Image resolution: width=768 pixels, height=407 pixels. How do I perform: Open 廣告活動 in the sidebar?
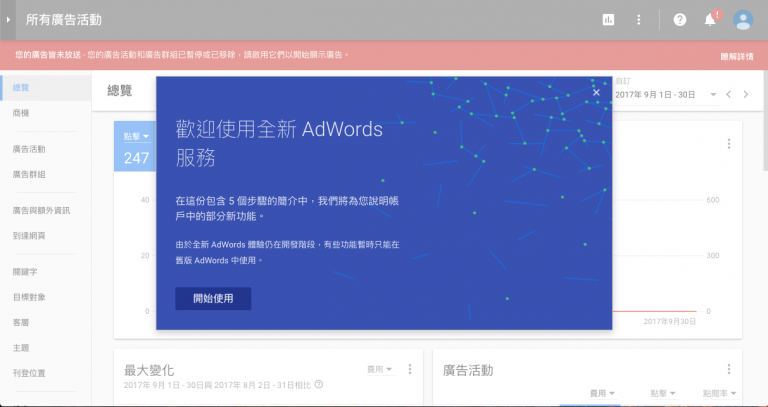29,149
